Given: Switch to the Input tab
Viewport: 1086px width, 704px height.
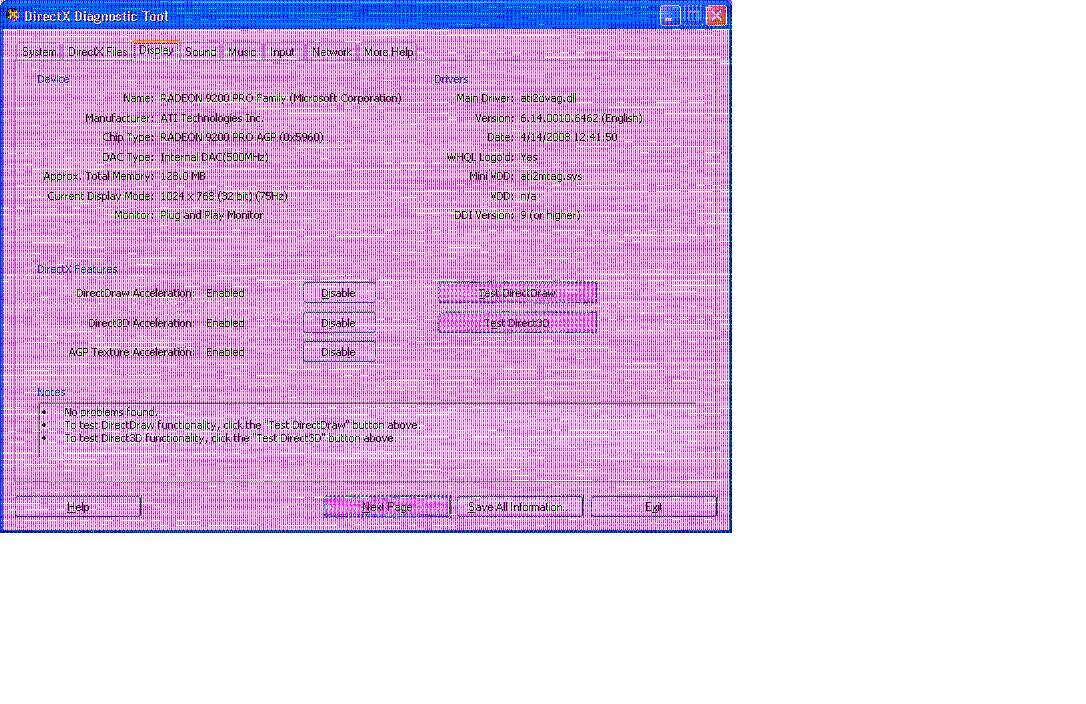Looking at the screenshot, I should [283, 52].
